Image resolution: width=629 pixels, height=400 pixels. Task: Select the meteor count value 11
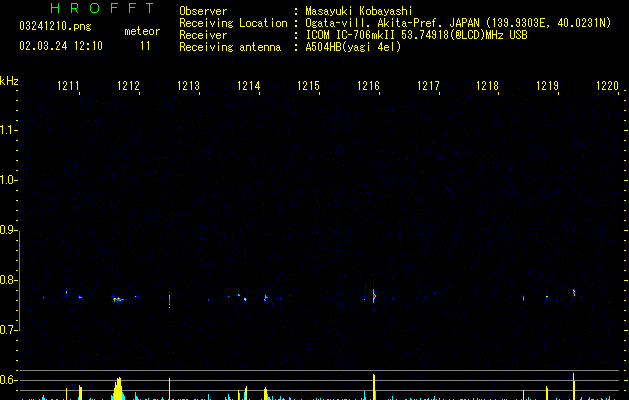click(x=145, y=46)
